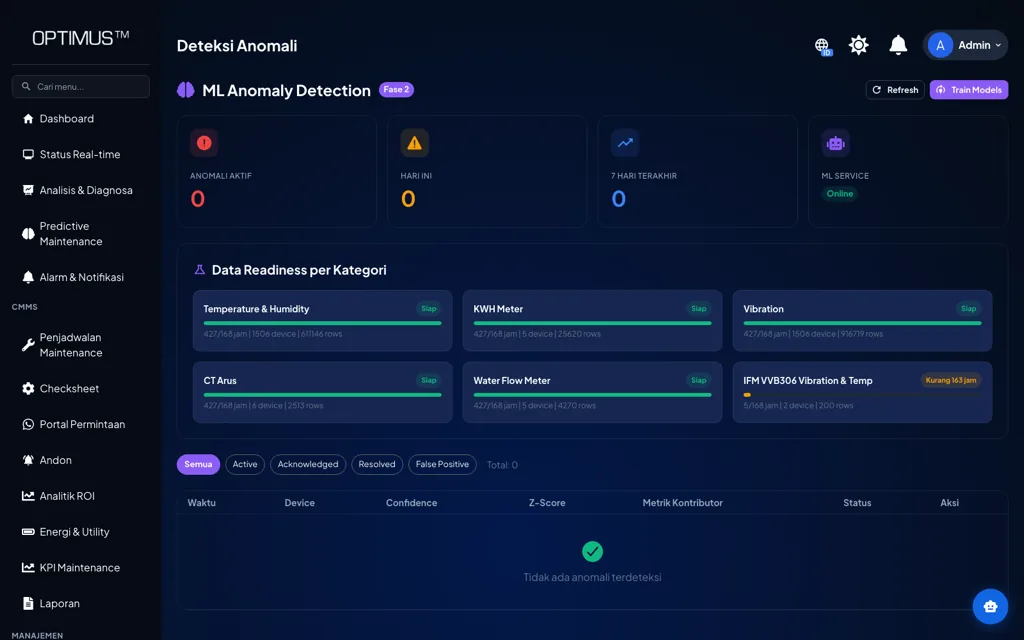Focus the Cari menu search field
The width and height of the screenshot is (1024, 640).
pyautogui.click(x=80, y=86)
